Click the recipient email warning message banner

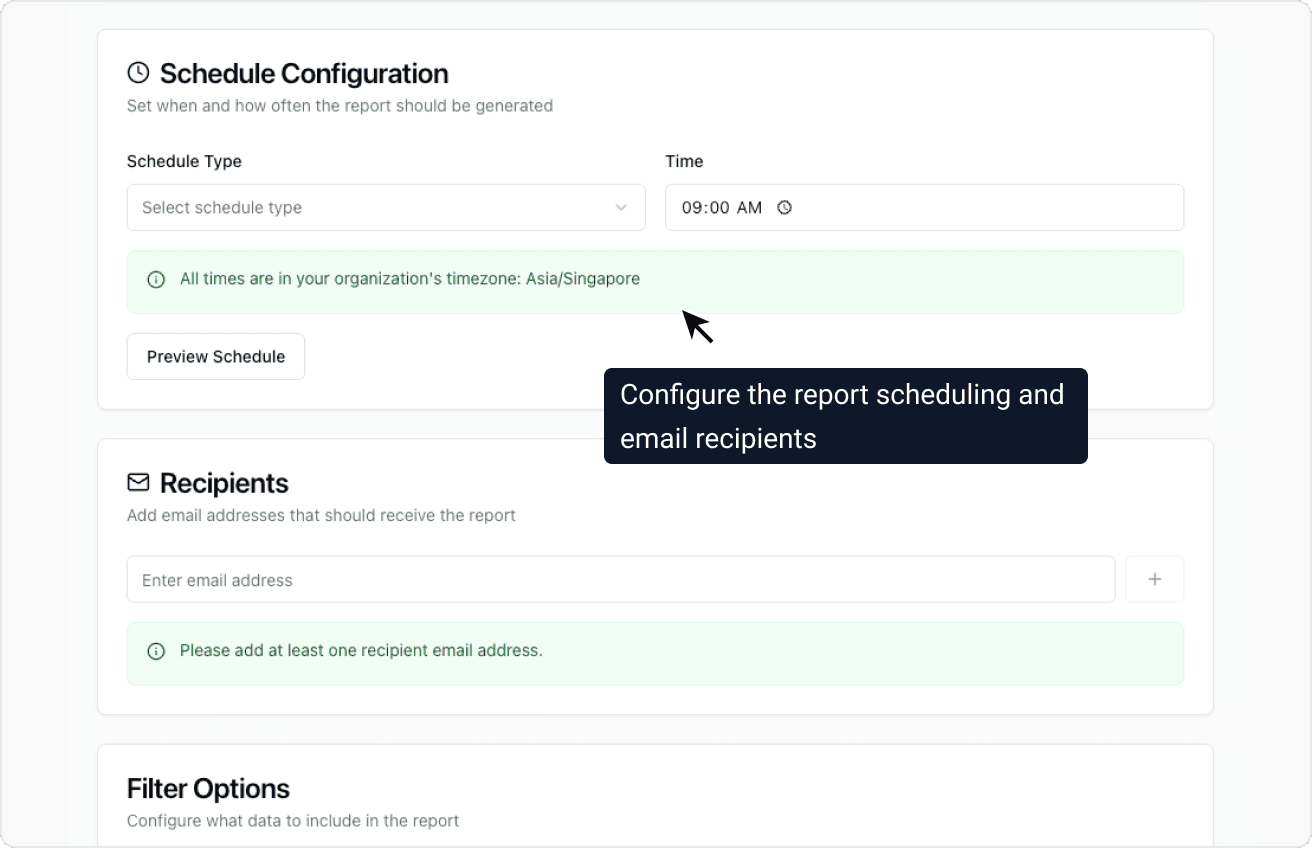tap(655, 652)
